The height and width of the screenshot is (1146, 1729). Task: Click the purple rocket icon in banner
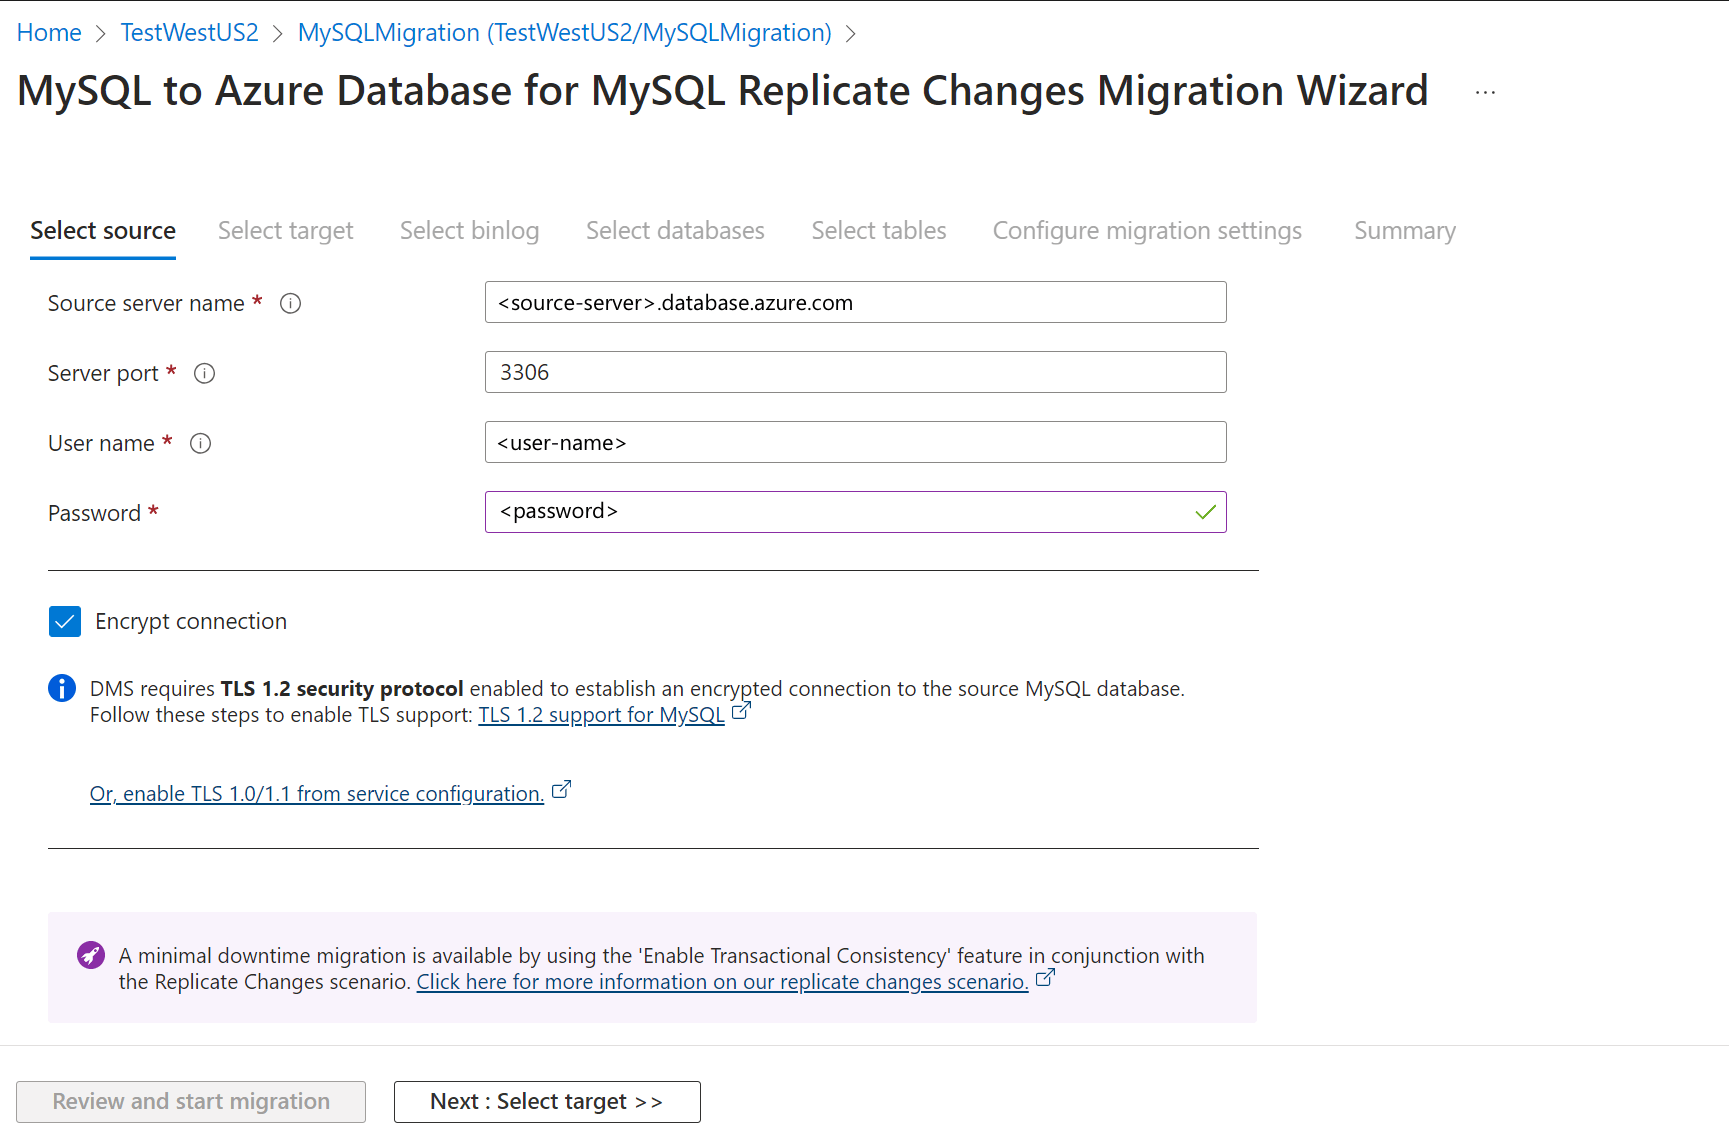coord(91,955)
